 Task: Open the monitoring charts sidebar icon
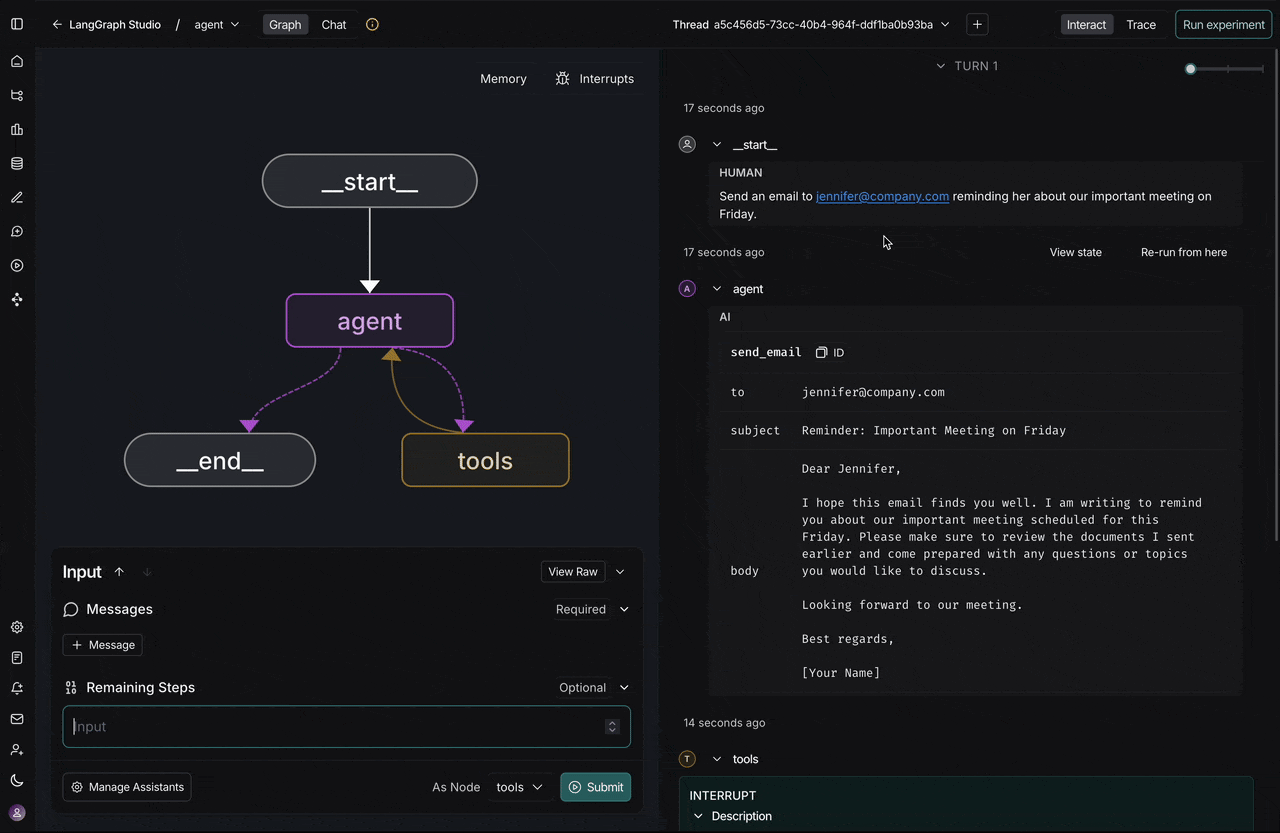click(16, 129)
